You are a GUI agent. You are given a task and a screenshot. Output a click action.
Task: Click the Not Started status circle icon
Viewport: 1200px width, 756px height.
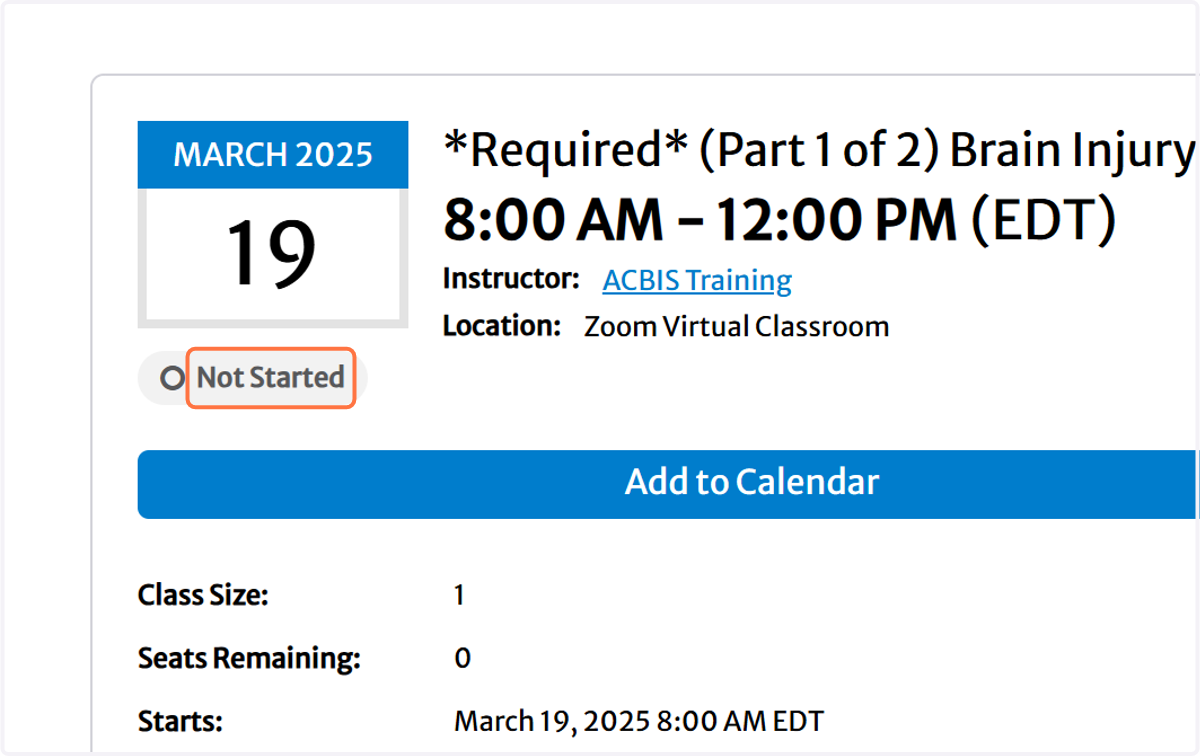tap(174, 378)
